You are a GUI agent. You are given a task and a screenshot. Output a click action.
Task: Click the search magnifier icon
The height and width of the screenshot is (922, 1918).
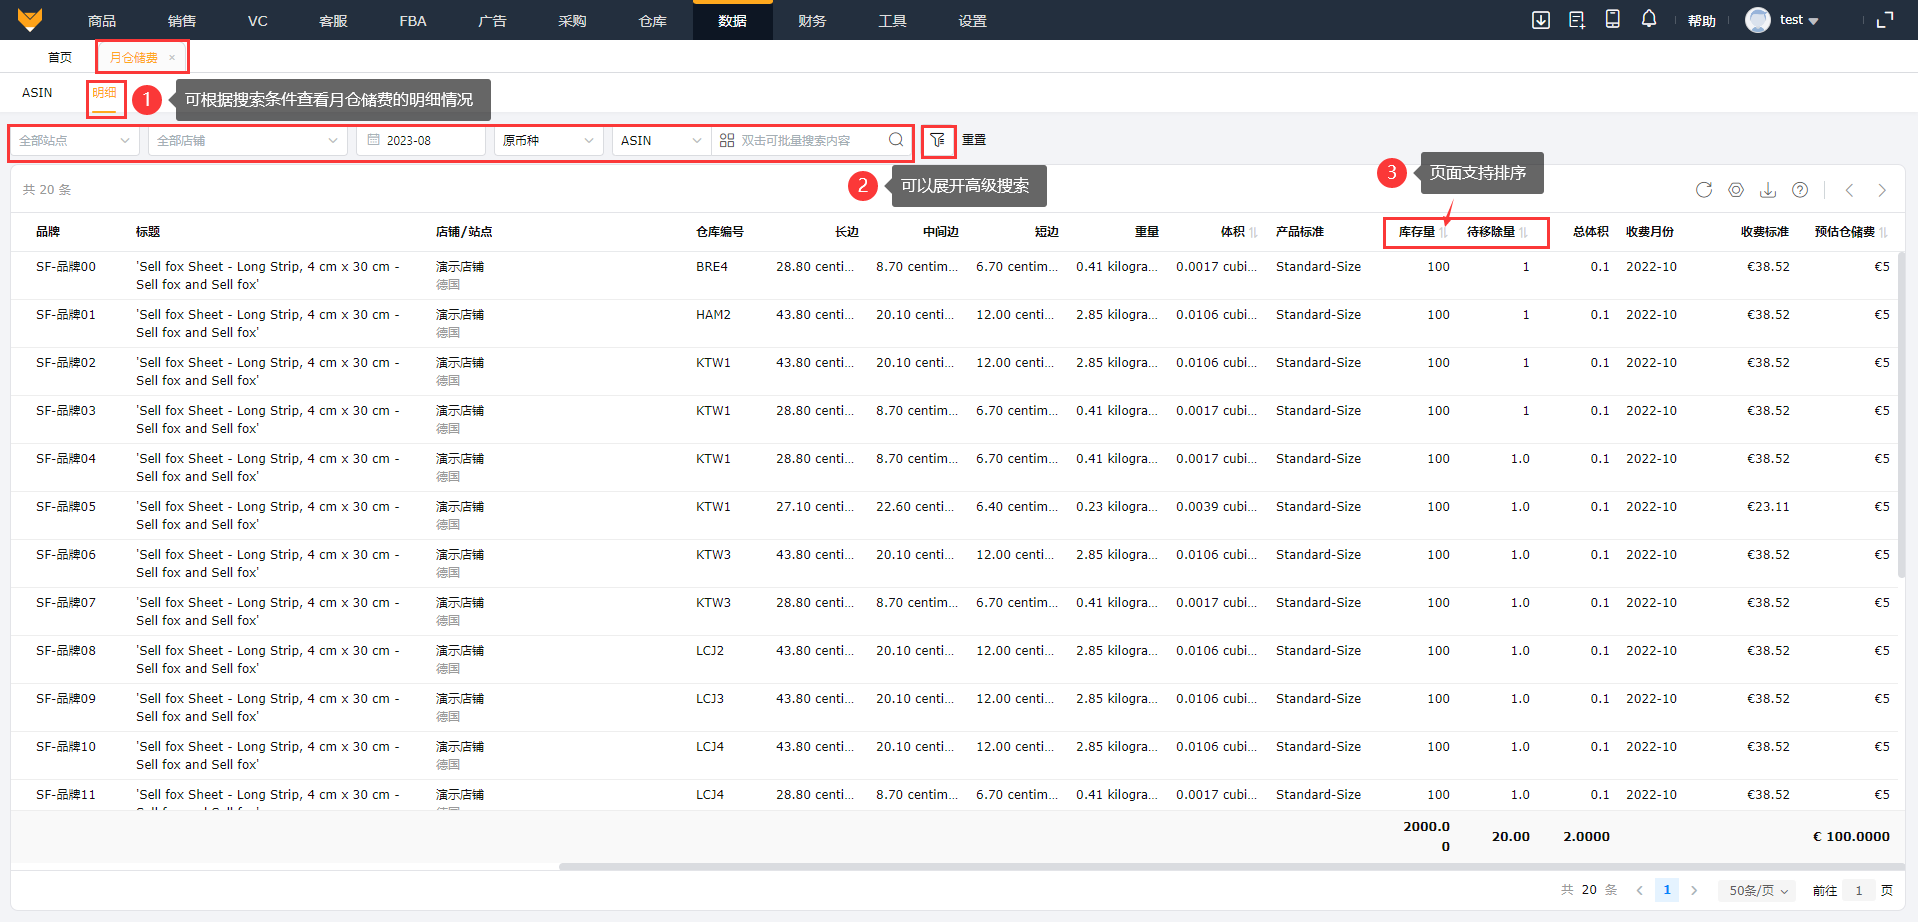pos(896,141)
